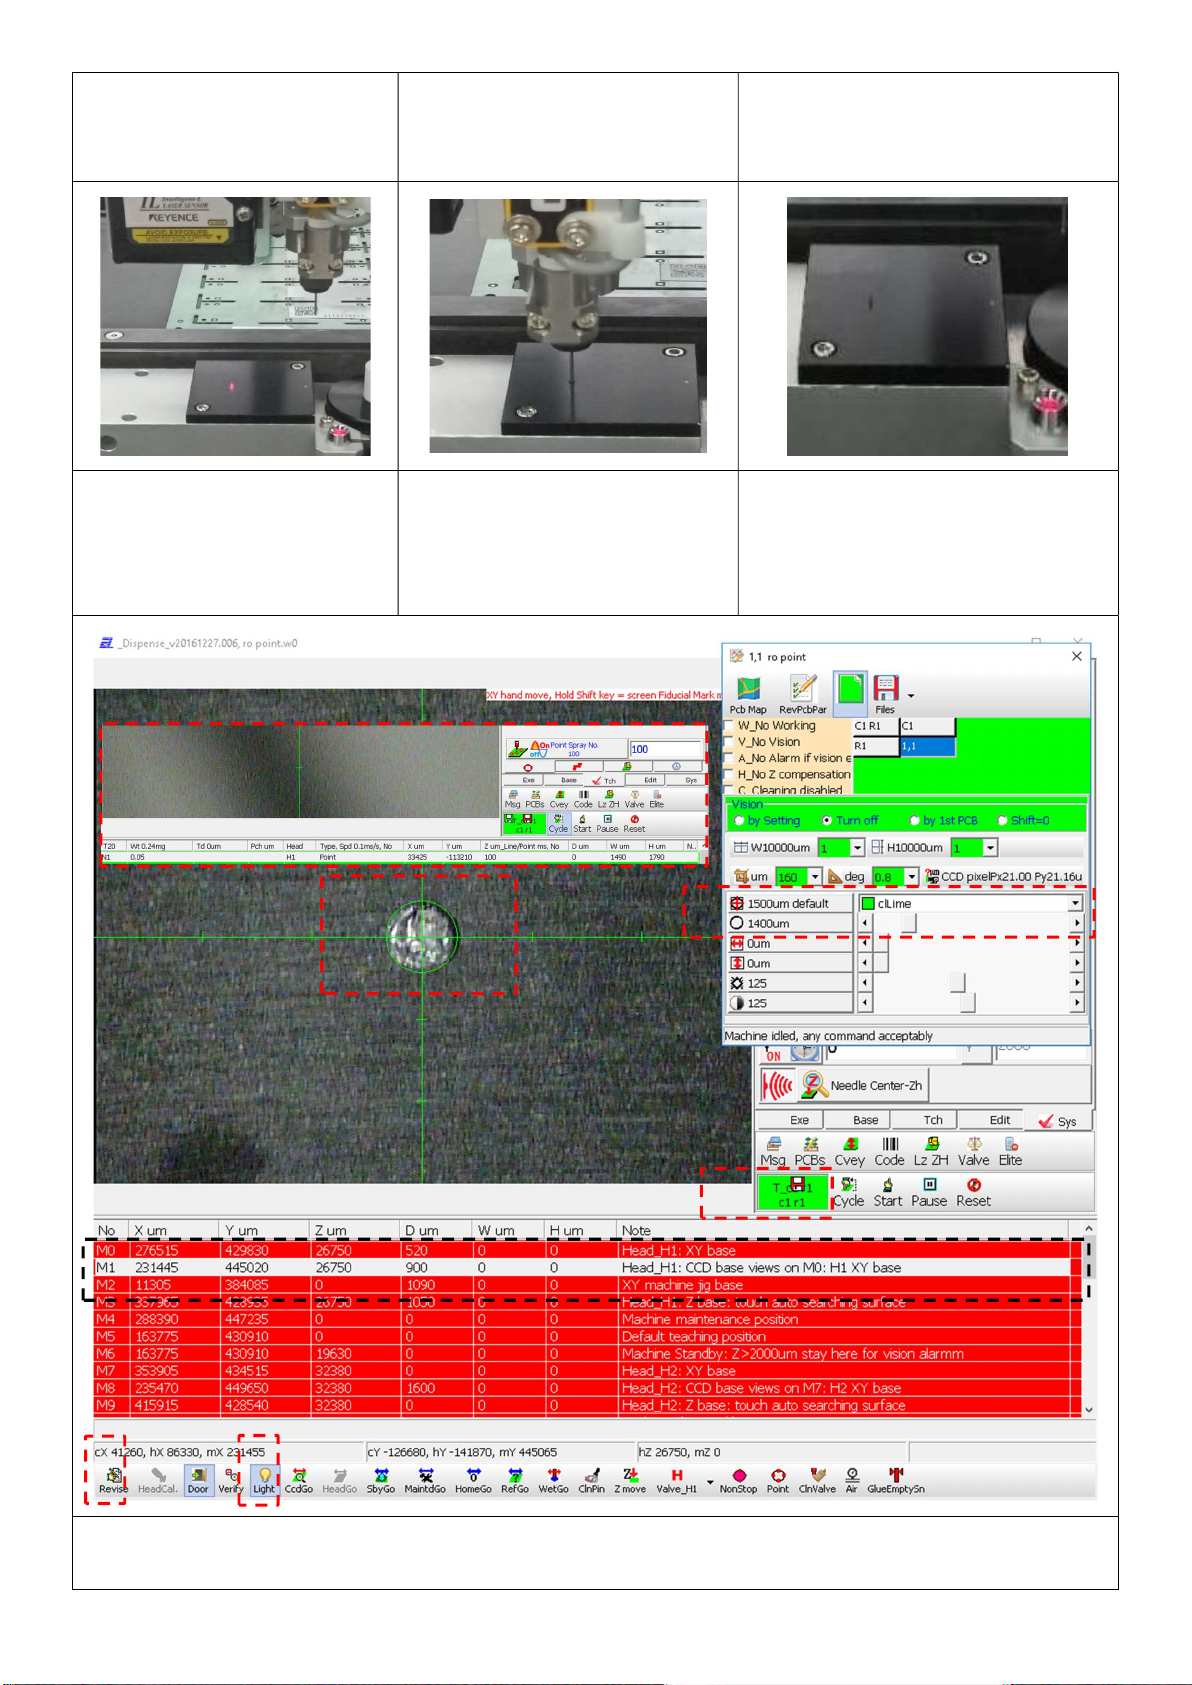Click the Files floppy disk icon

[886, 695]
